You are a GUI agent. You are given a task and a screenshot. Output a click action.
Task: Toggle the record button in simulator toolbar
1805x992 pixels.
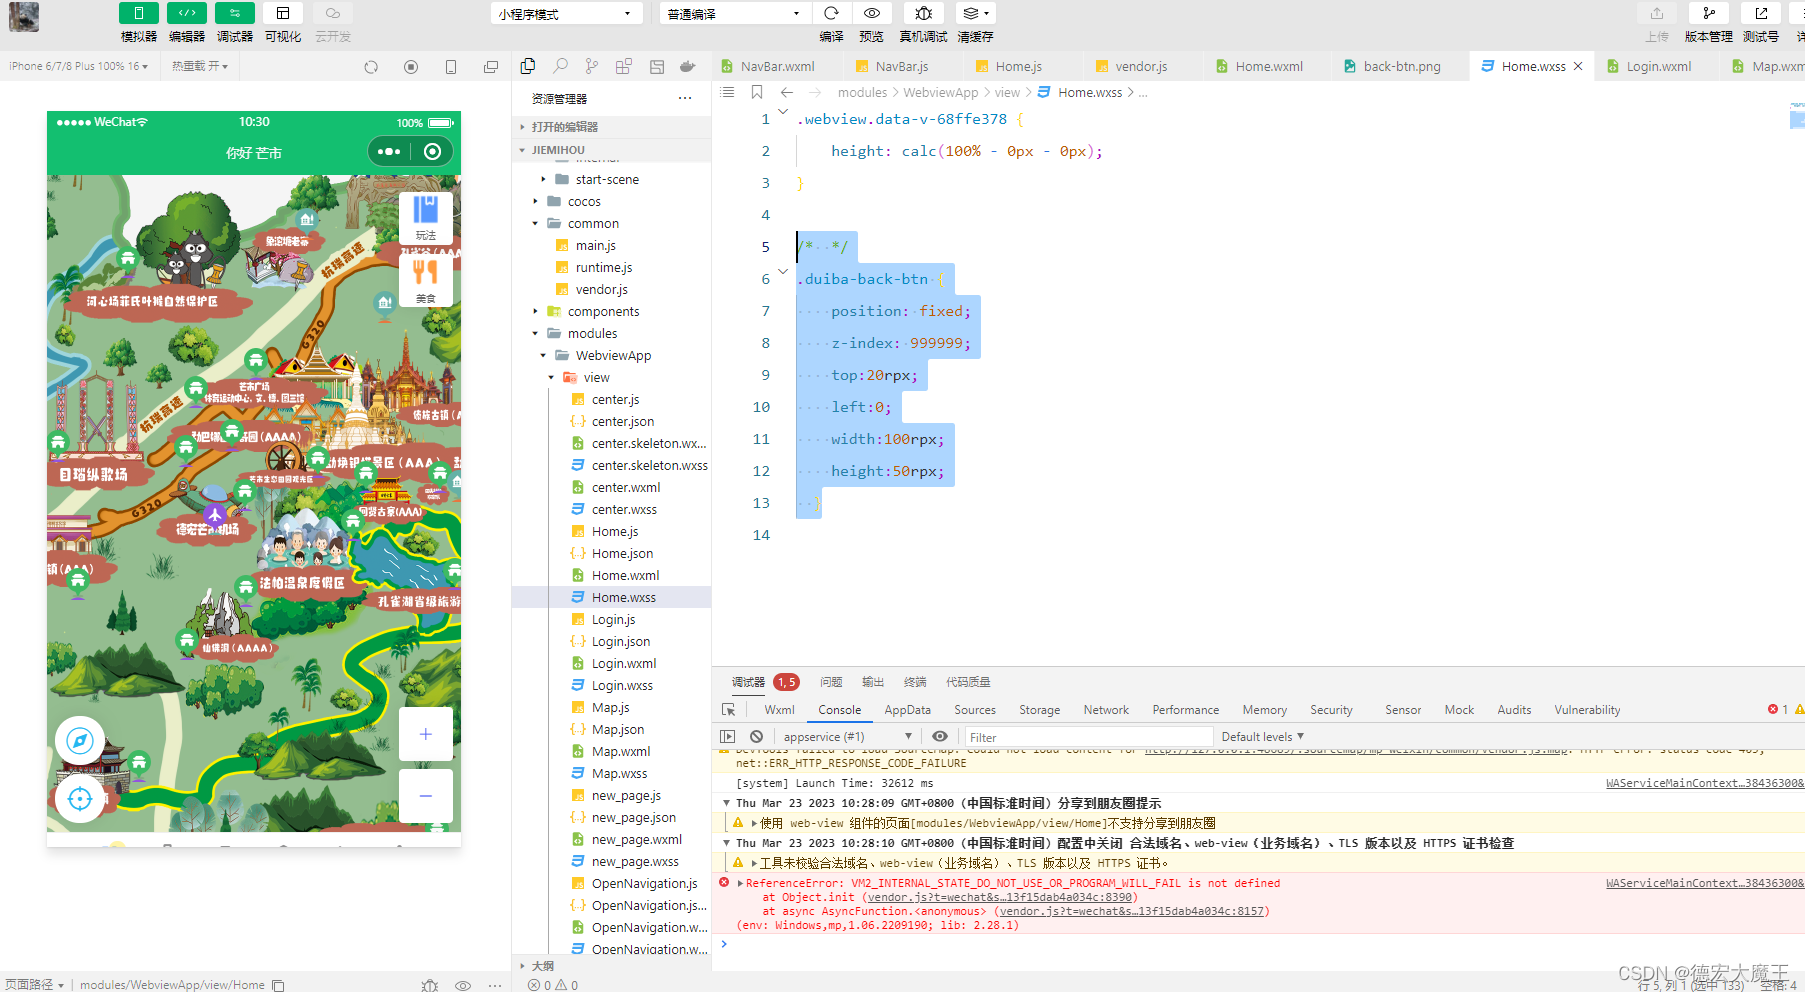coord(410,66)
